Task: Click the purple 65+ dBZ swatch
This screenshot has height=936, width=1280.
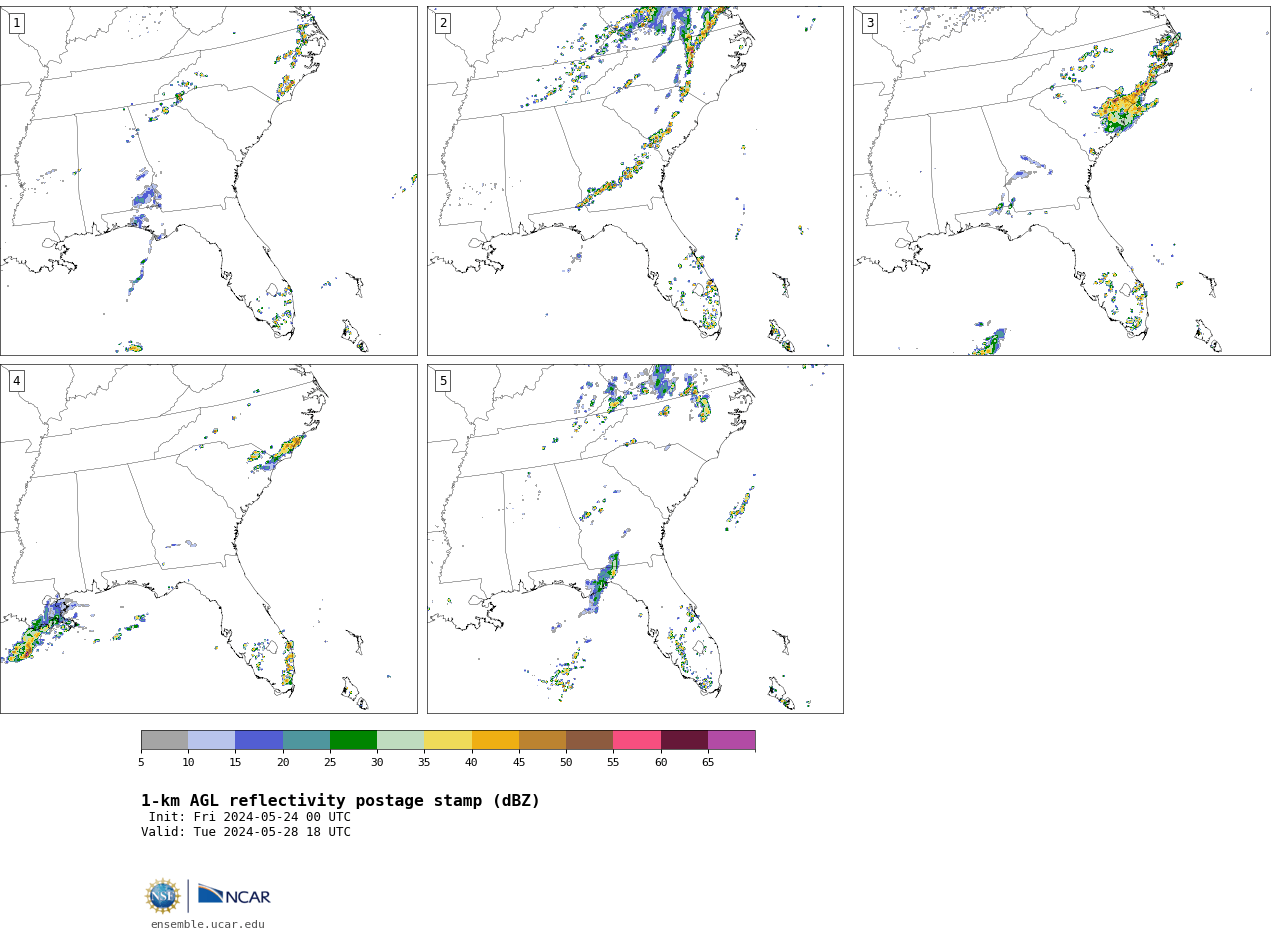Action: [731, 740]
